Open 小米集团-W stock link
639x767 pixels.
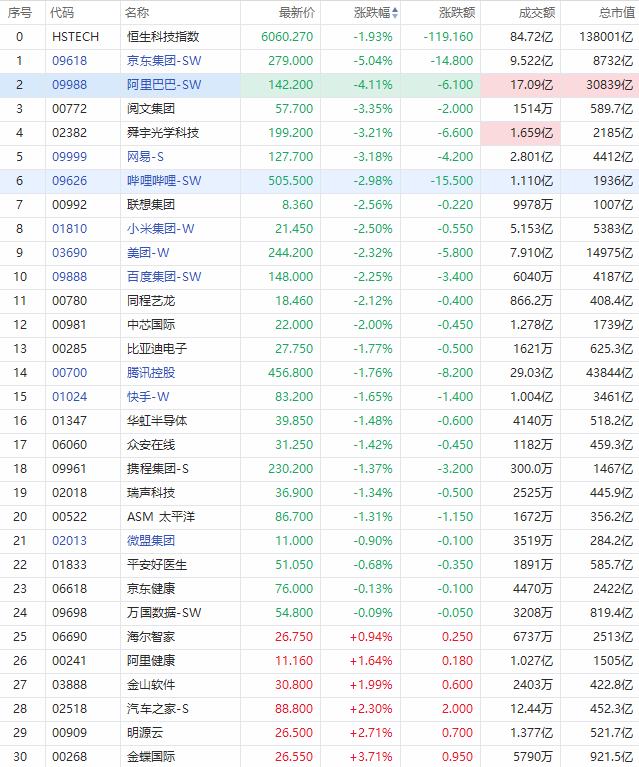[x=160, y=228]
